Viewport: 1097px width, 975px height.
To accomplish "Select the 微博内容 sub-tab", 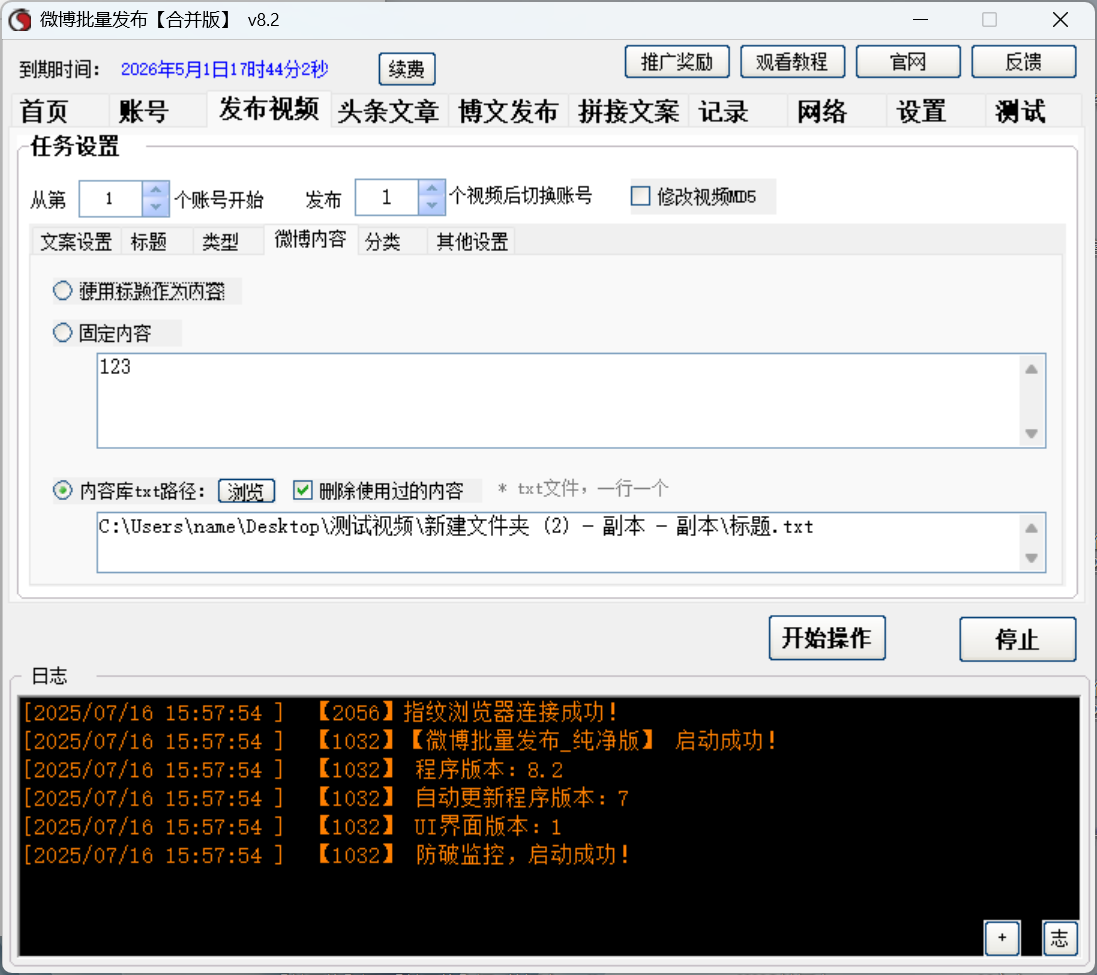I will 311,239.
